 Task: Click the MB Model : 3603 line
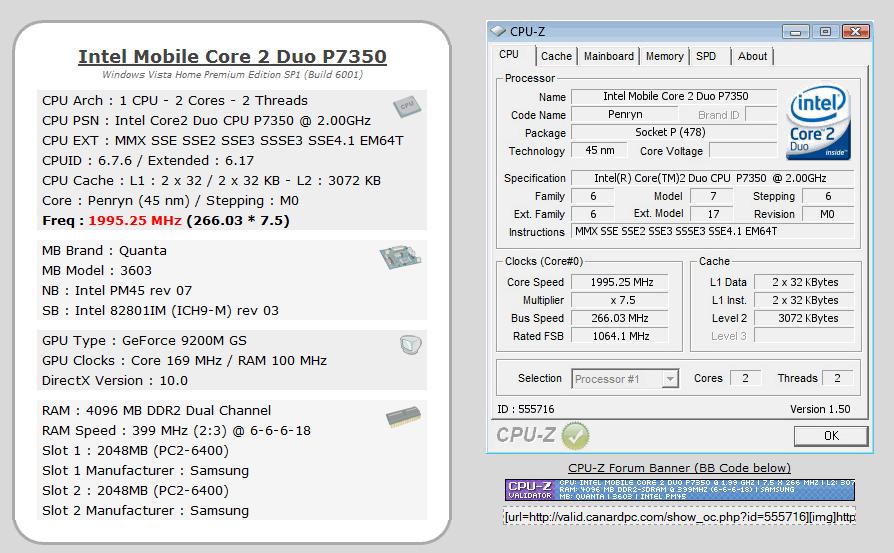pos(97,271)
